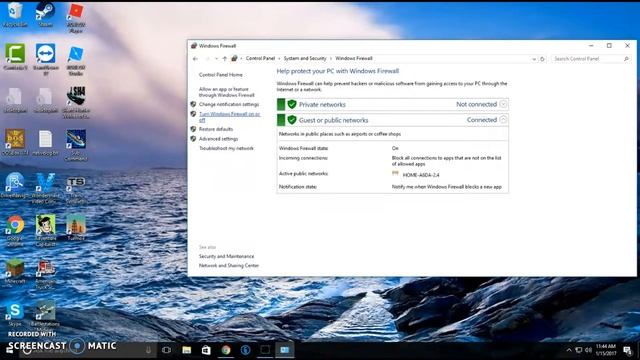Image resolution: width=640 pixels, height=360 pixels.
Task: Go back in Windows Firewall window
Action: pos(195,59)
